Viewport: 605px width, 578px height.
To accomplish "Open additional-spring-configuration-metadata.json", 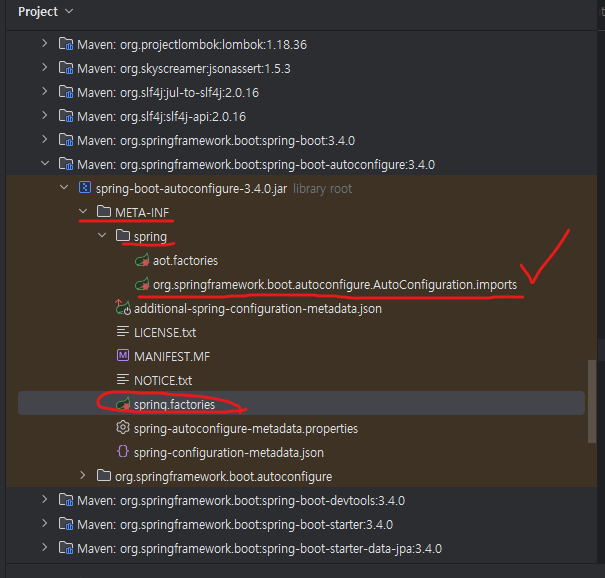I will [258, 309].
